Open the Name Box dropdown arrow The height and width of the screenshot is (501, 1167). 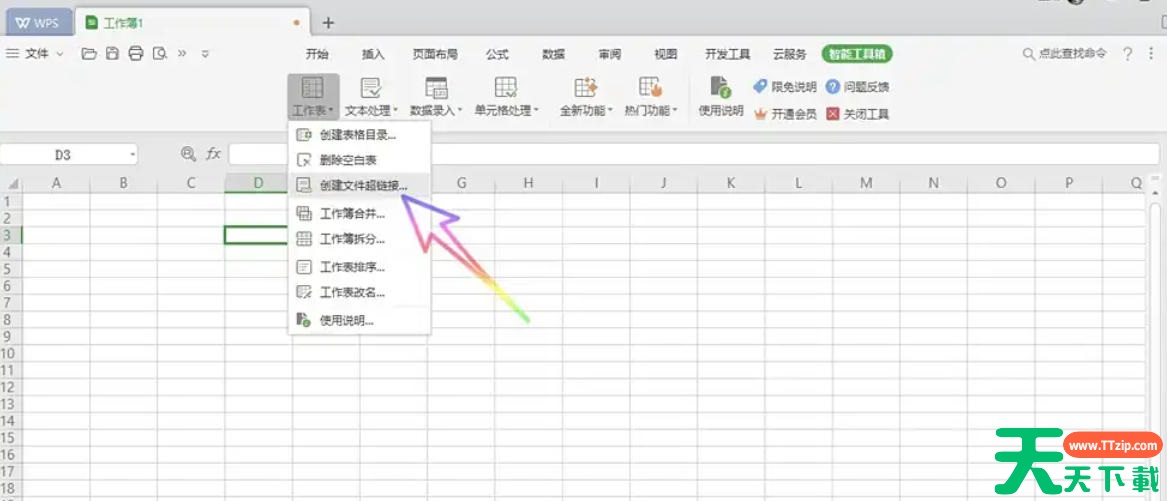pos(132,155)
